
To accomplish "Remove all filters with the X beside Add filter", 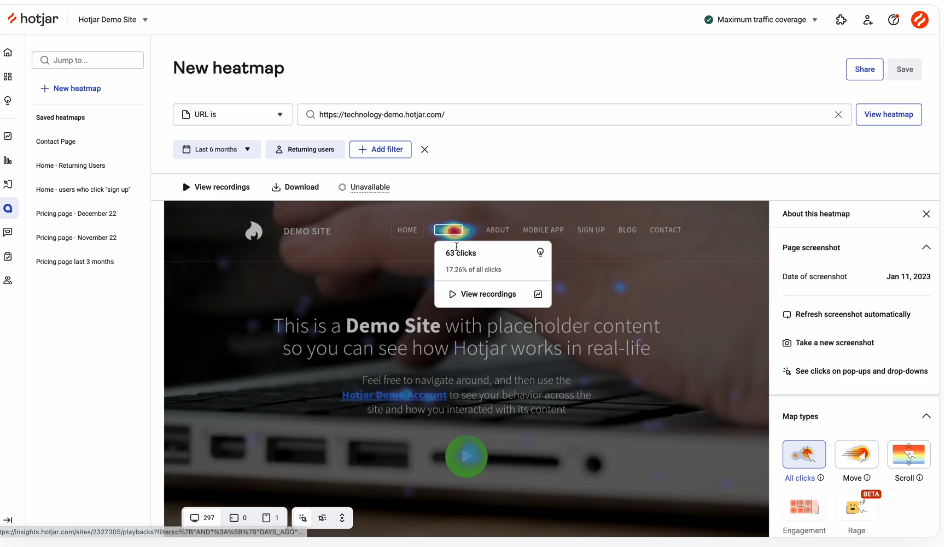I will [x=424, y=149].
